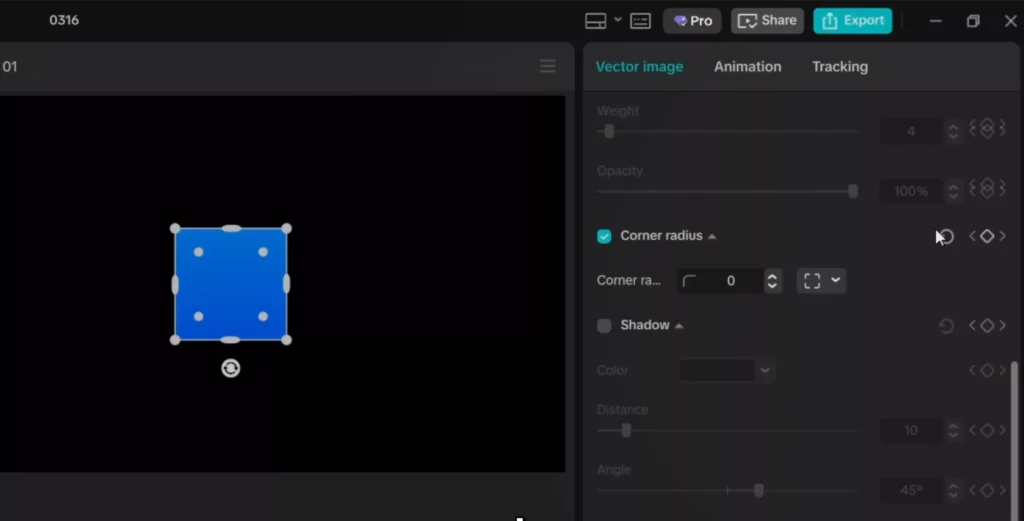1024x521 pixels.
Task: Collapse the Shadow section
Action: point(679,326)
